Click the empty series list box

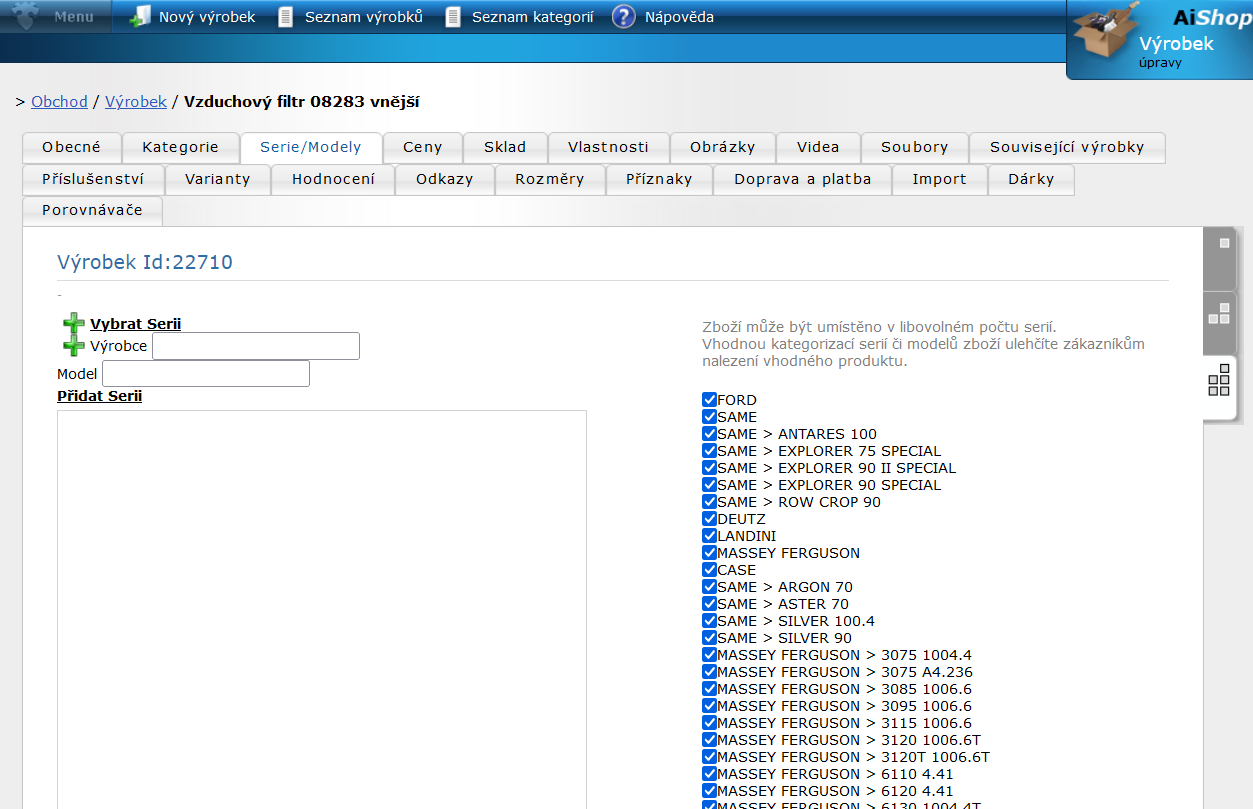322,609
